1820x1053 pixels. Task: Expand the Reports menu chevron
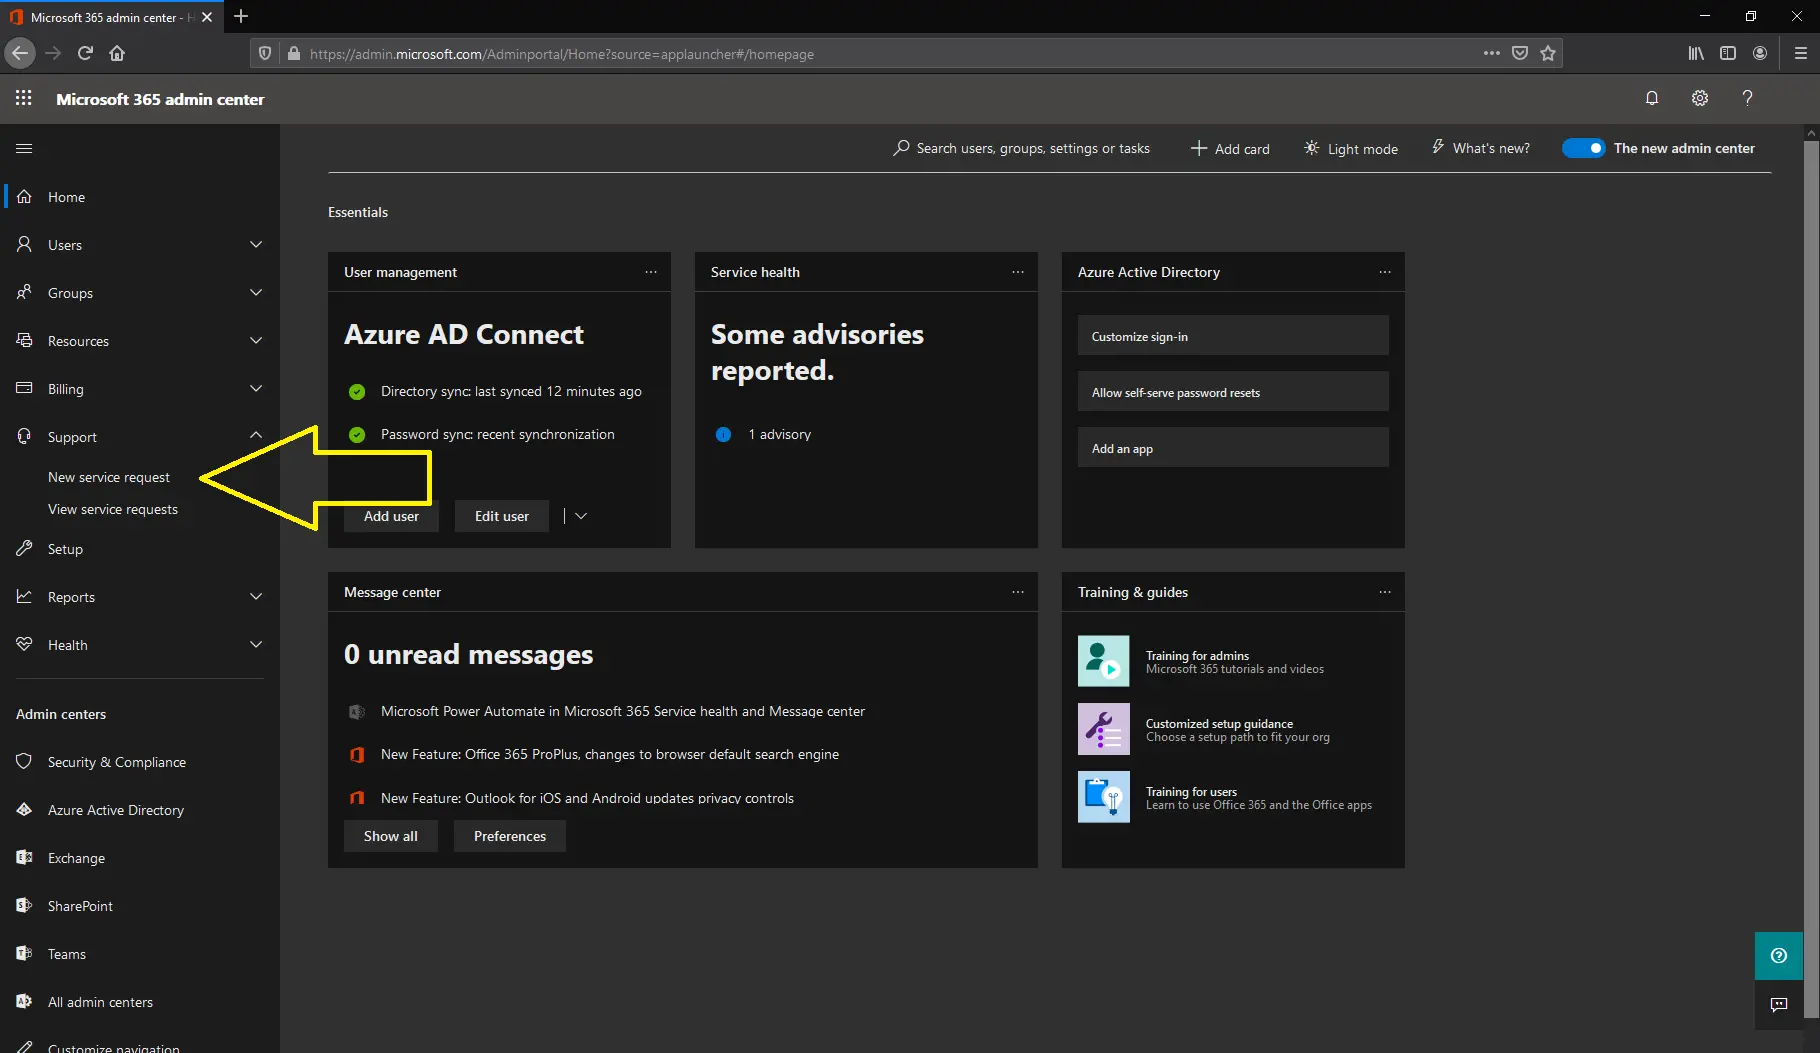(256, 596)
